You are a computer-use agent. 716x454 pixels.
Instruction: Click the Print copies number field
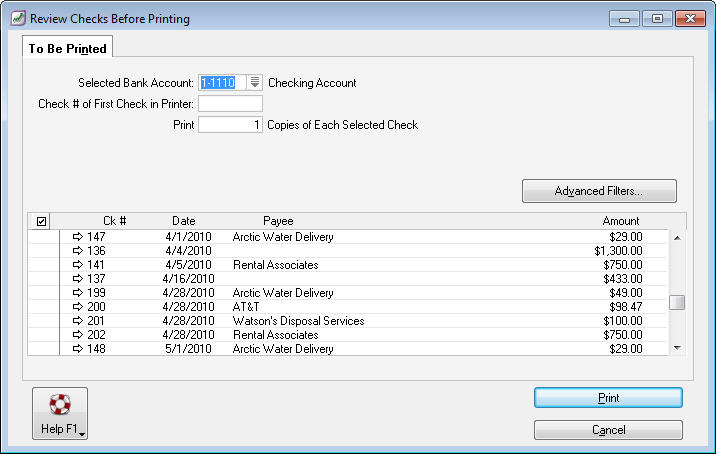pyautogui.click(x=230, y=125)
